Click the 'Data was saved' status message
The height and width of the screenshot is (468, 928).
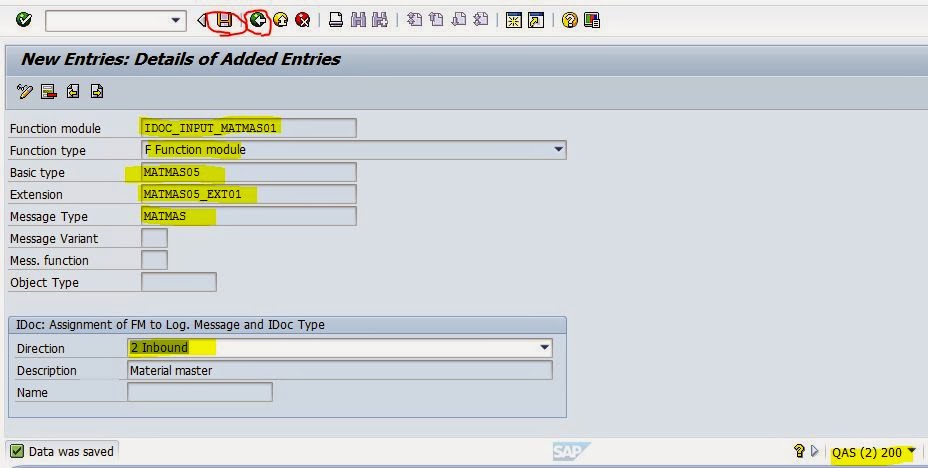[71, 451]
